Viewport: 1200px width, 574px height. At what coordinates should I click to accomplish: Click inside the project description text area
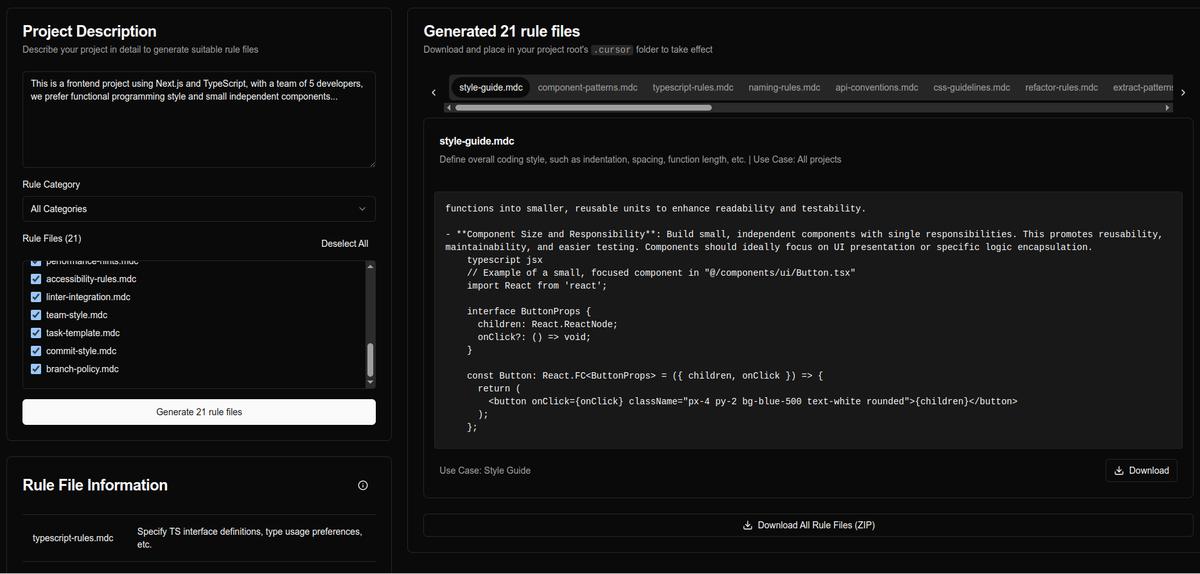(x=199, y=119)
